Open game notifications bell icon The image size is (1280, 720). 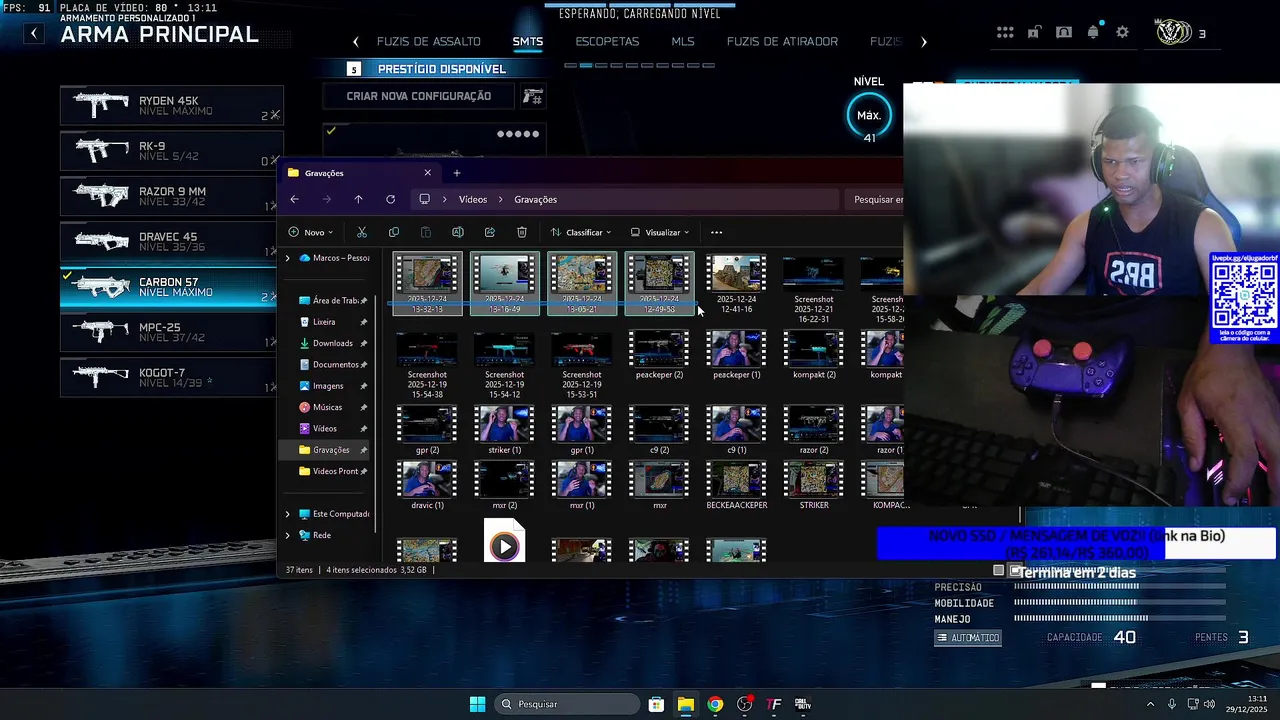1093,32
